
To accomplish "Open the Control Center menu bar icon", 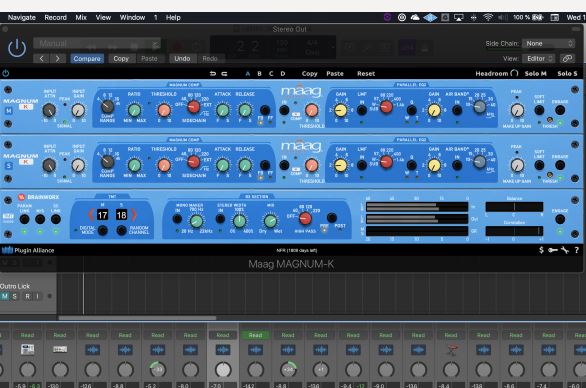I will click(555, 17).
